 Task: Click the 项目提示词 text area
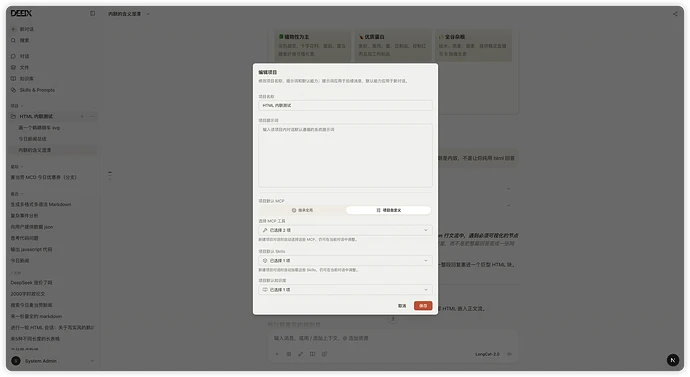(x=345, y=156)
